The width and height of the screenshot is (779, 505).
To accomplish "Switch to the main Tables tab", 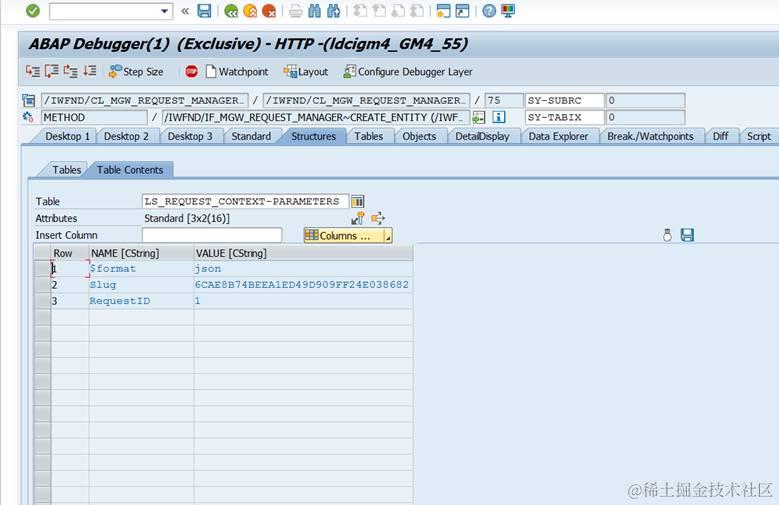I will coord(368,136).
